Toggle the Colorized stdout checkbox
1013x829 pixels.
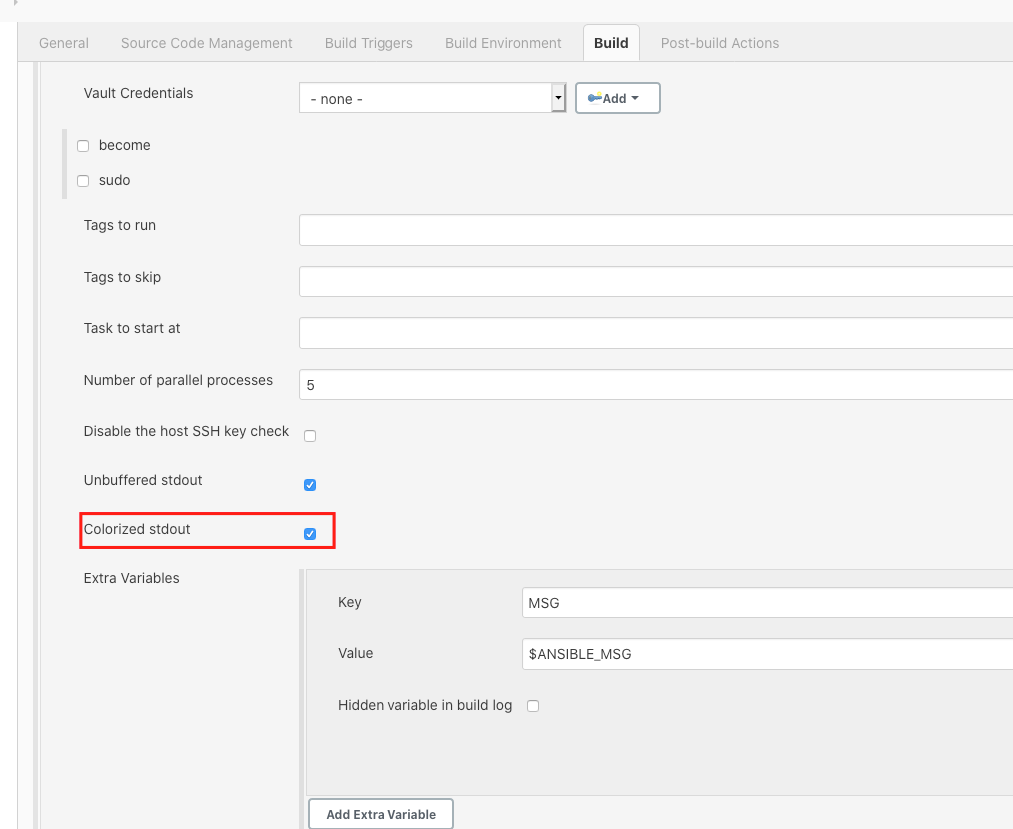point(310,534)
